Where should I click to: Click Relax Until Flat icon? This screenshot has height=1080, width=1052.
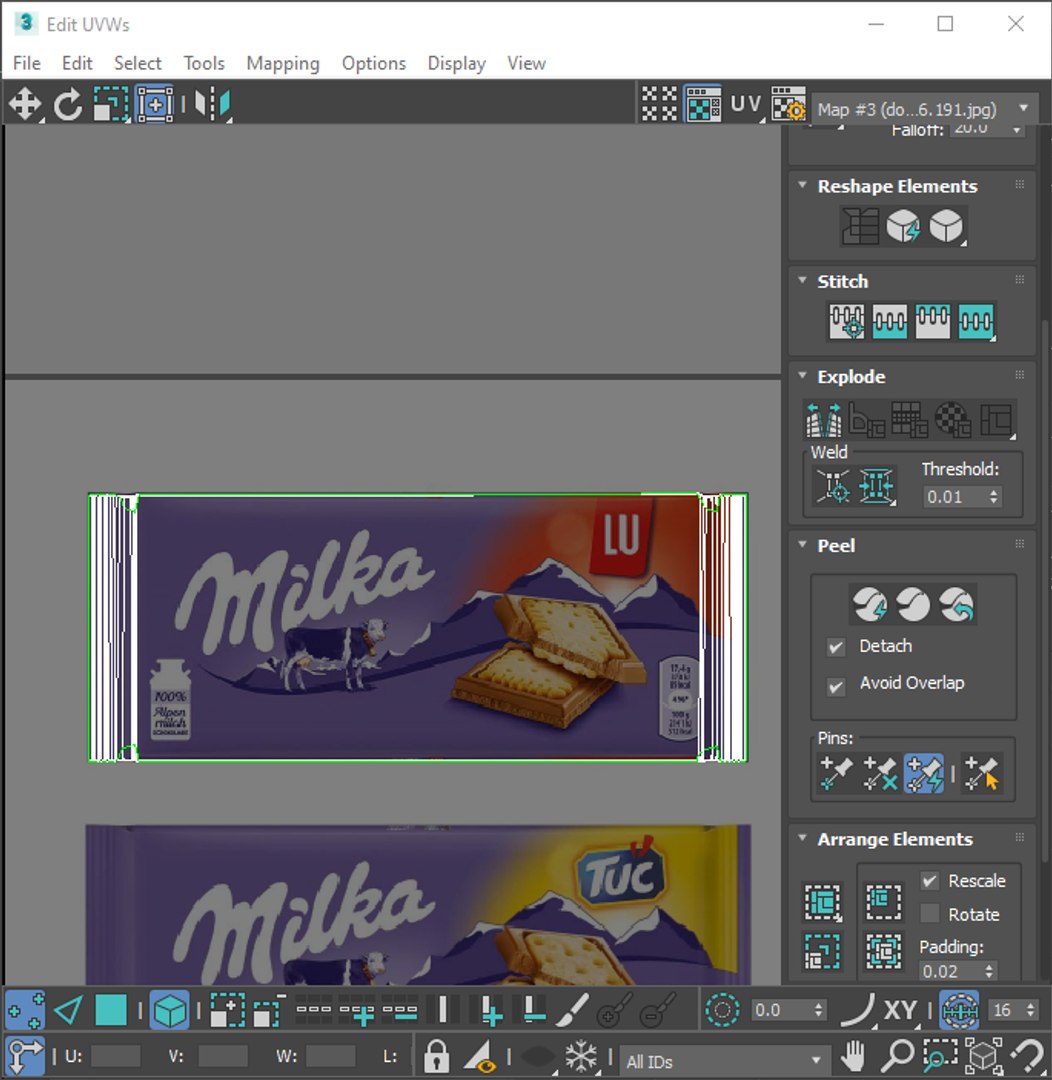click(903, 226)
